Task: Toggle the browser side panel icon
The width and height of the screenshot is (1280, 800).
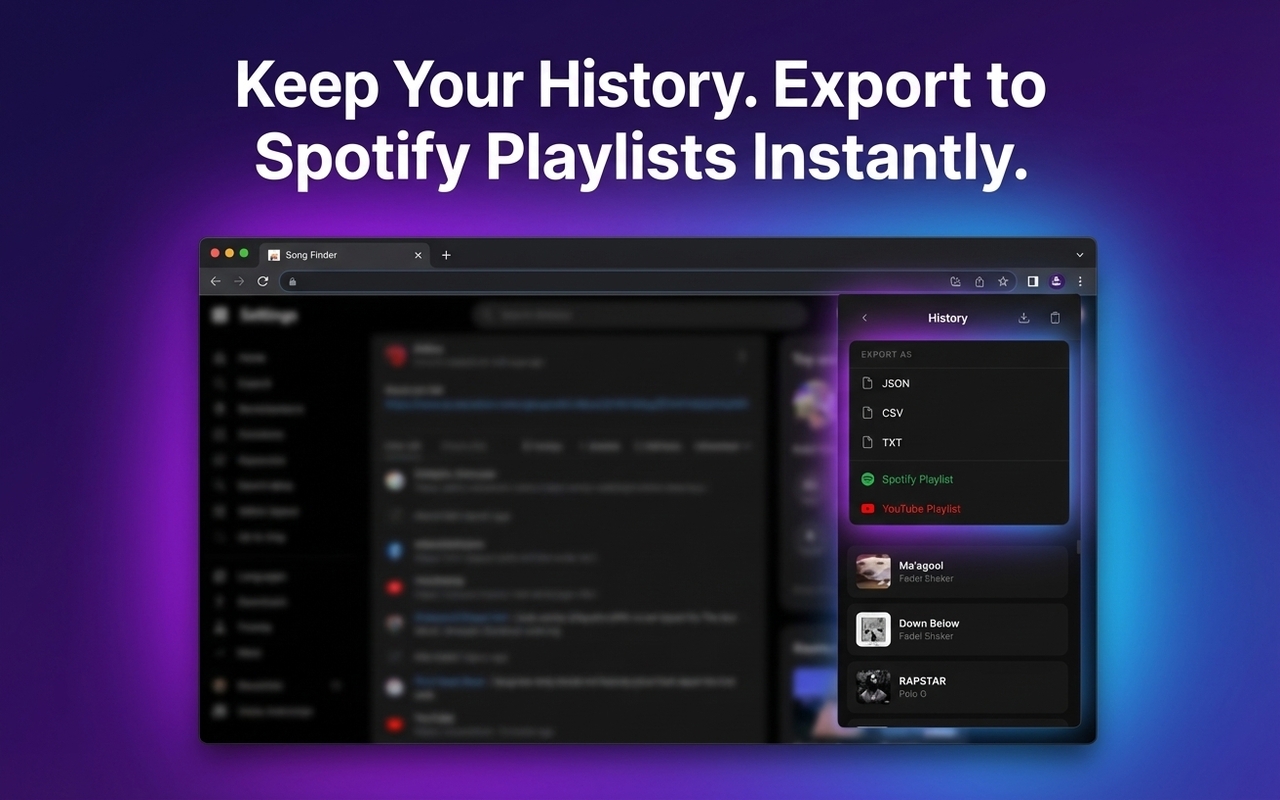Action: pos(1033,282)
